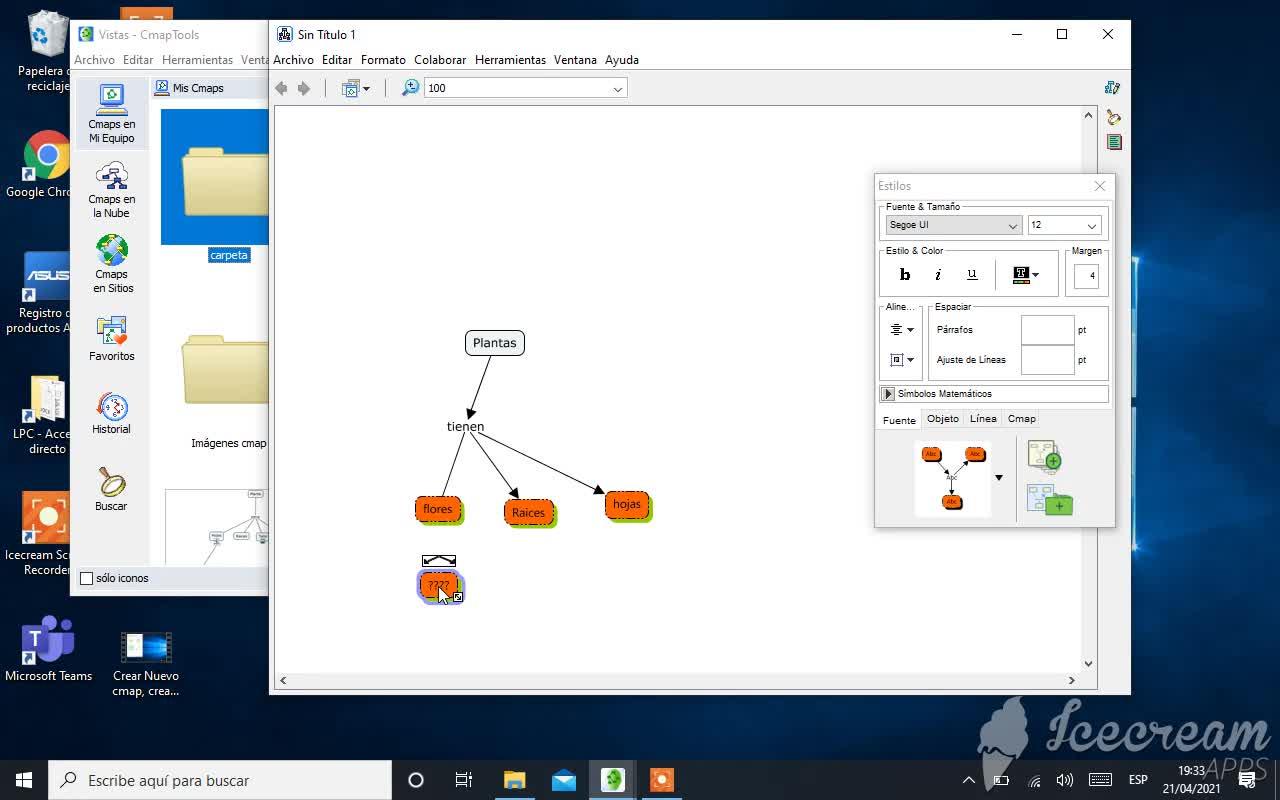This screenshot has width=1280, height=800.
Task: Switch to the Línea tab
Action: click(983, 419)
